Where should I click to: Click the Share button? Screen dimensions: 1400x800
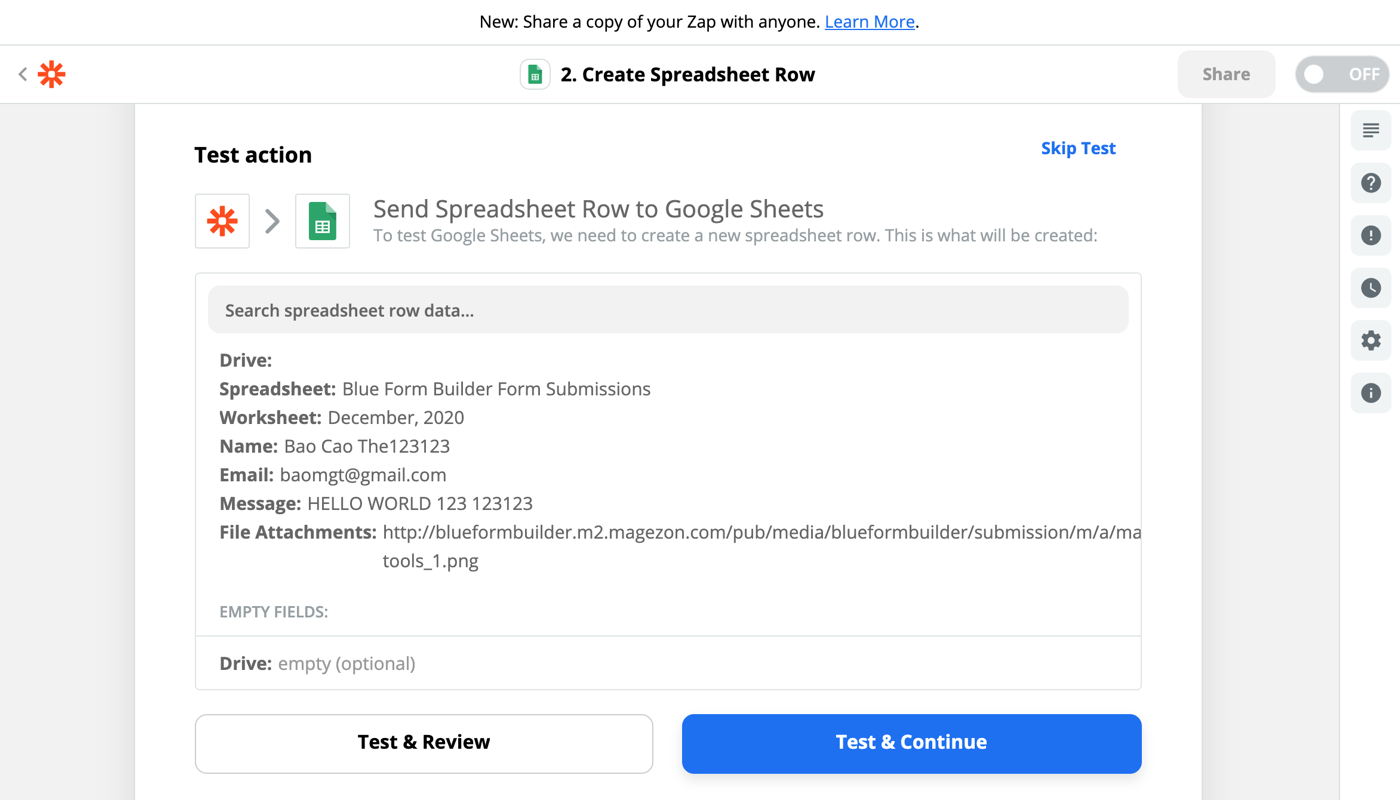(x=1226, y=73)
